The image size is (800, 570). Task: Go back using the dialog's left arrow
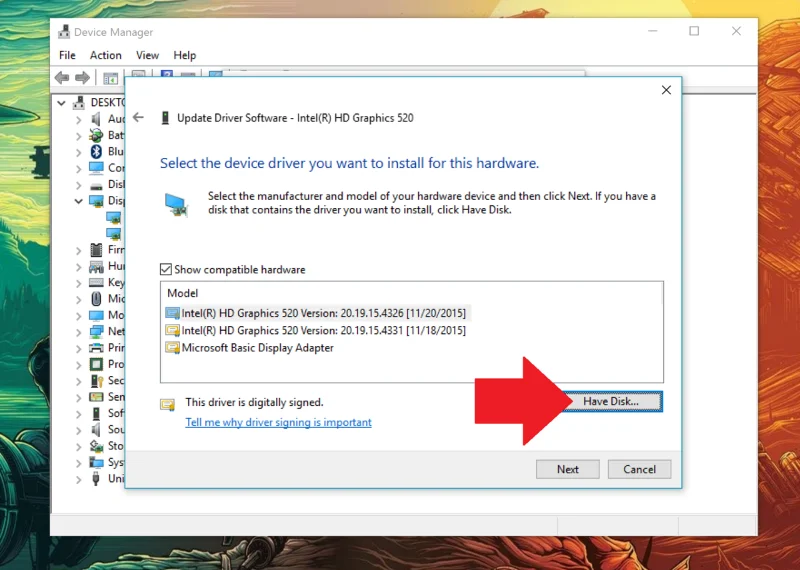[x=138, y=117]
